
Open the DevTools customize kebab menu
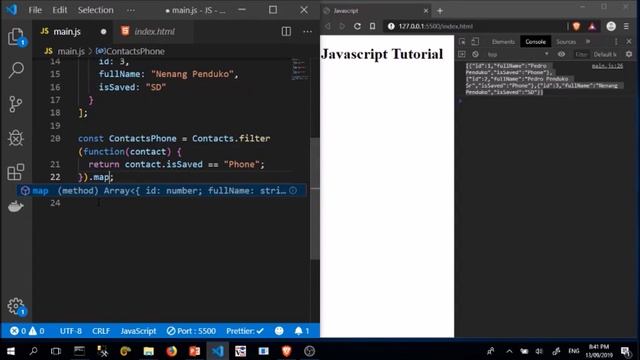click(x=616, y=42)
